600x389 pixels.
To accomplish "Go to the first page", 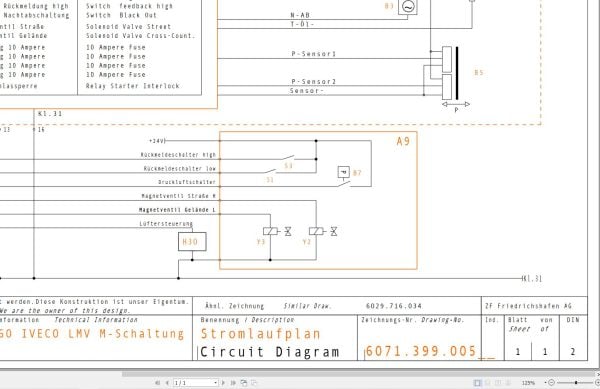I will (x=157, y=382).
